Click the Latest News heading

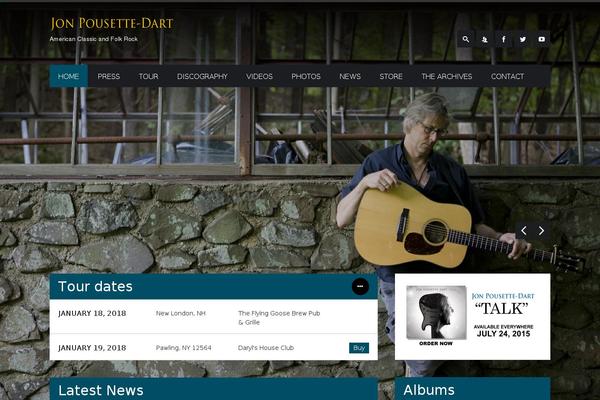click(101, 390)
